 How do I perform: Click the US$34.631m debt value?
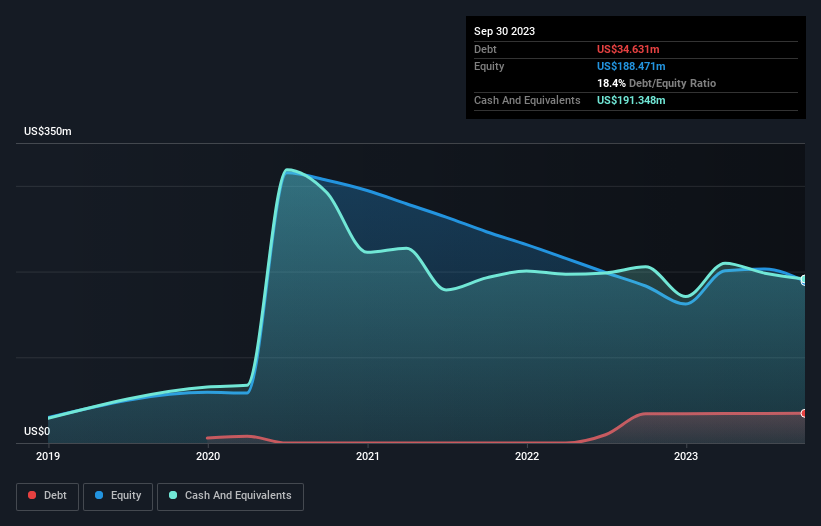[x=628, y=49]
